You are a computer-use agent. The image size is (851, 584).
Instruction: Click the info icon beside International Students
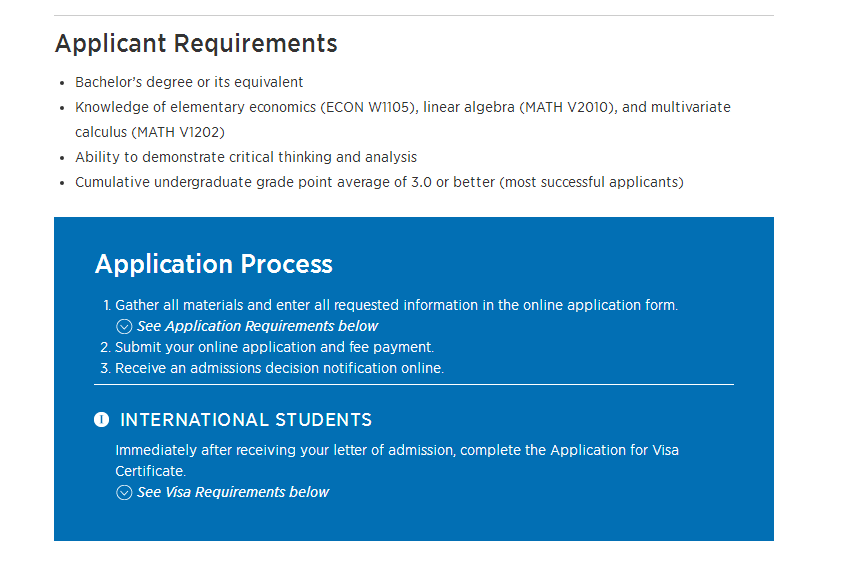(x=101, y=420)
